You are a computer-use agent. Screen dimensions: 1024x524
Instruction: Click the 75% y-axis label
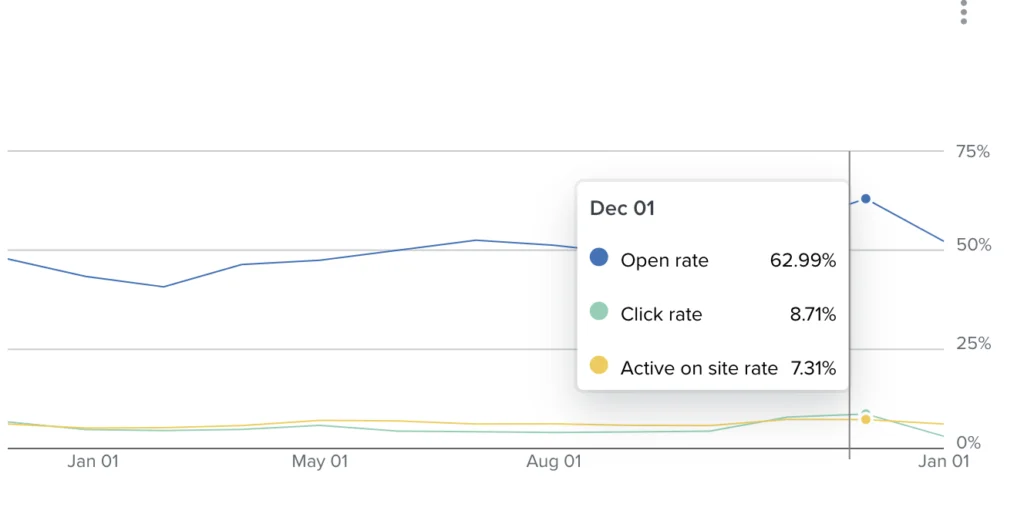pyautogui.click(x=971, y=152)
